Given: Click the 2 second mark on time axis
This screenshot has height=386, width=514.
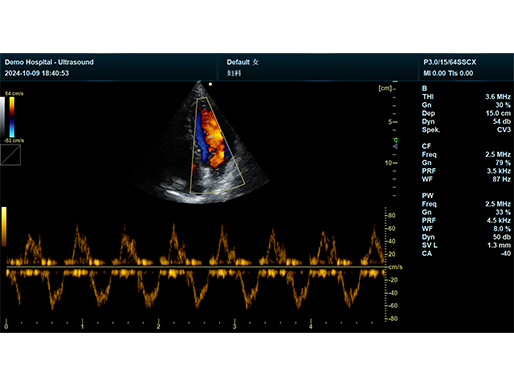Looking at the screenshot, I should coord(158,326).
